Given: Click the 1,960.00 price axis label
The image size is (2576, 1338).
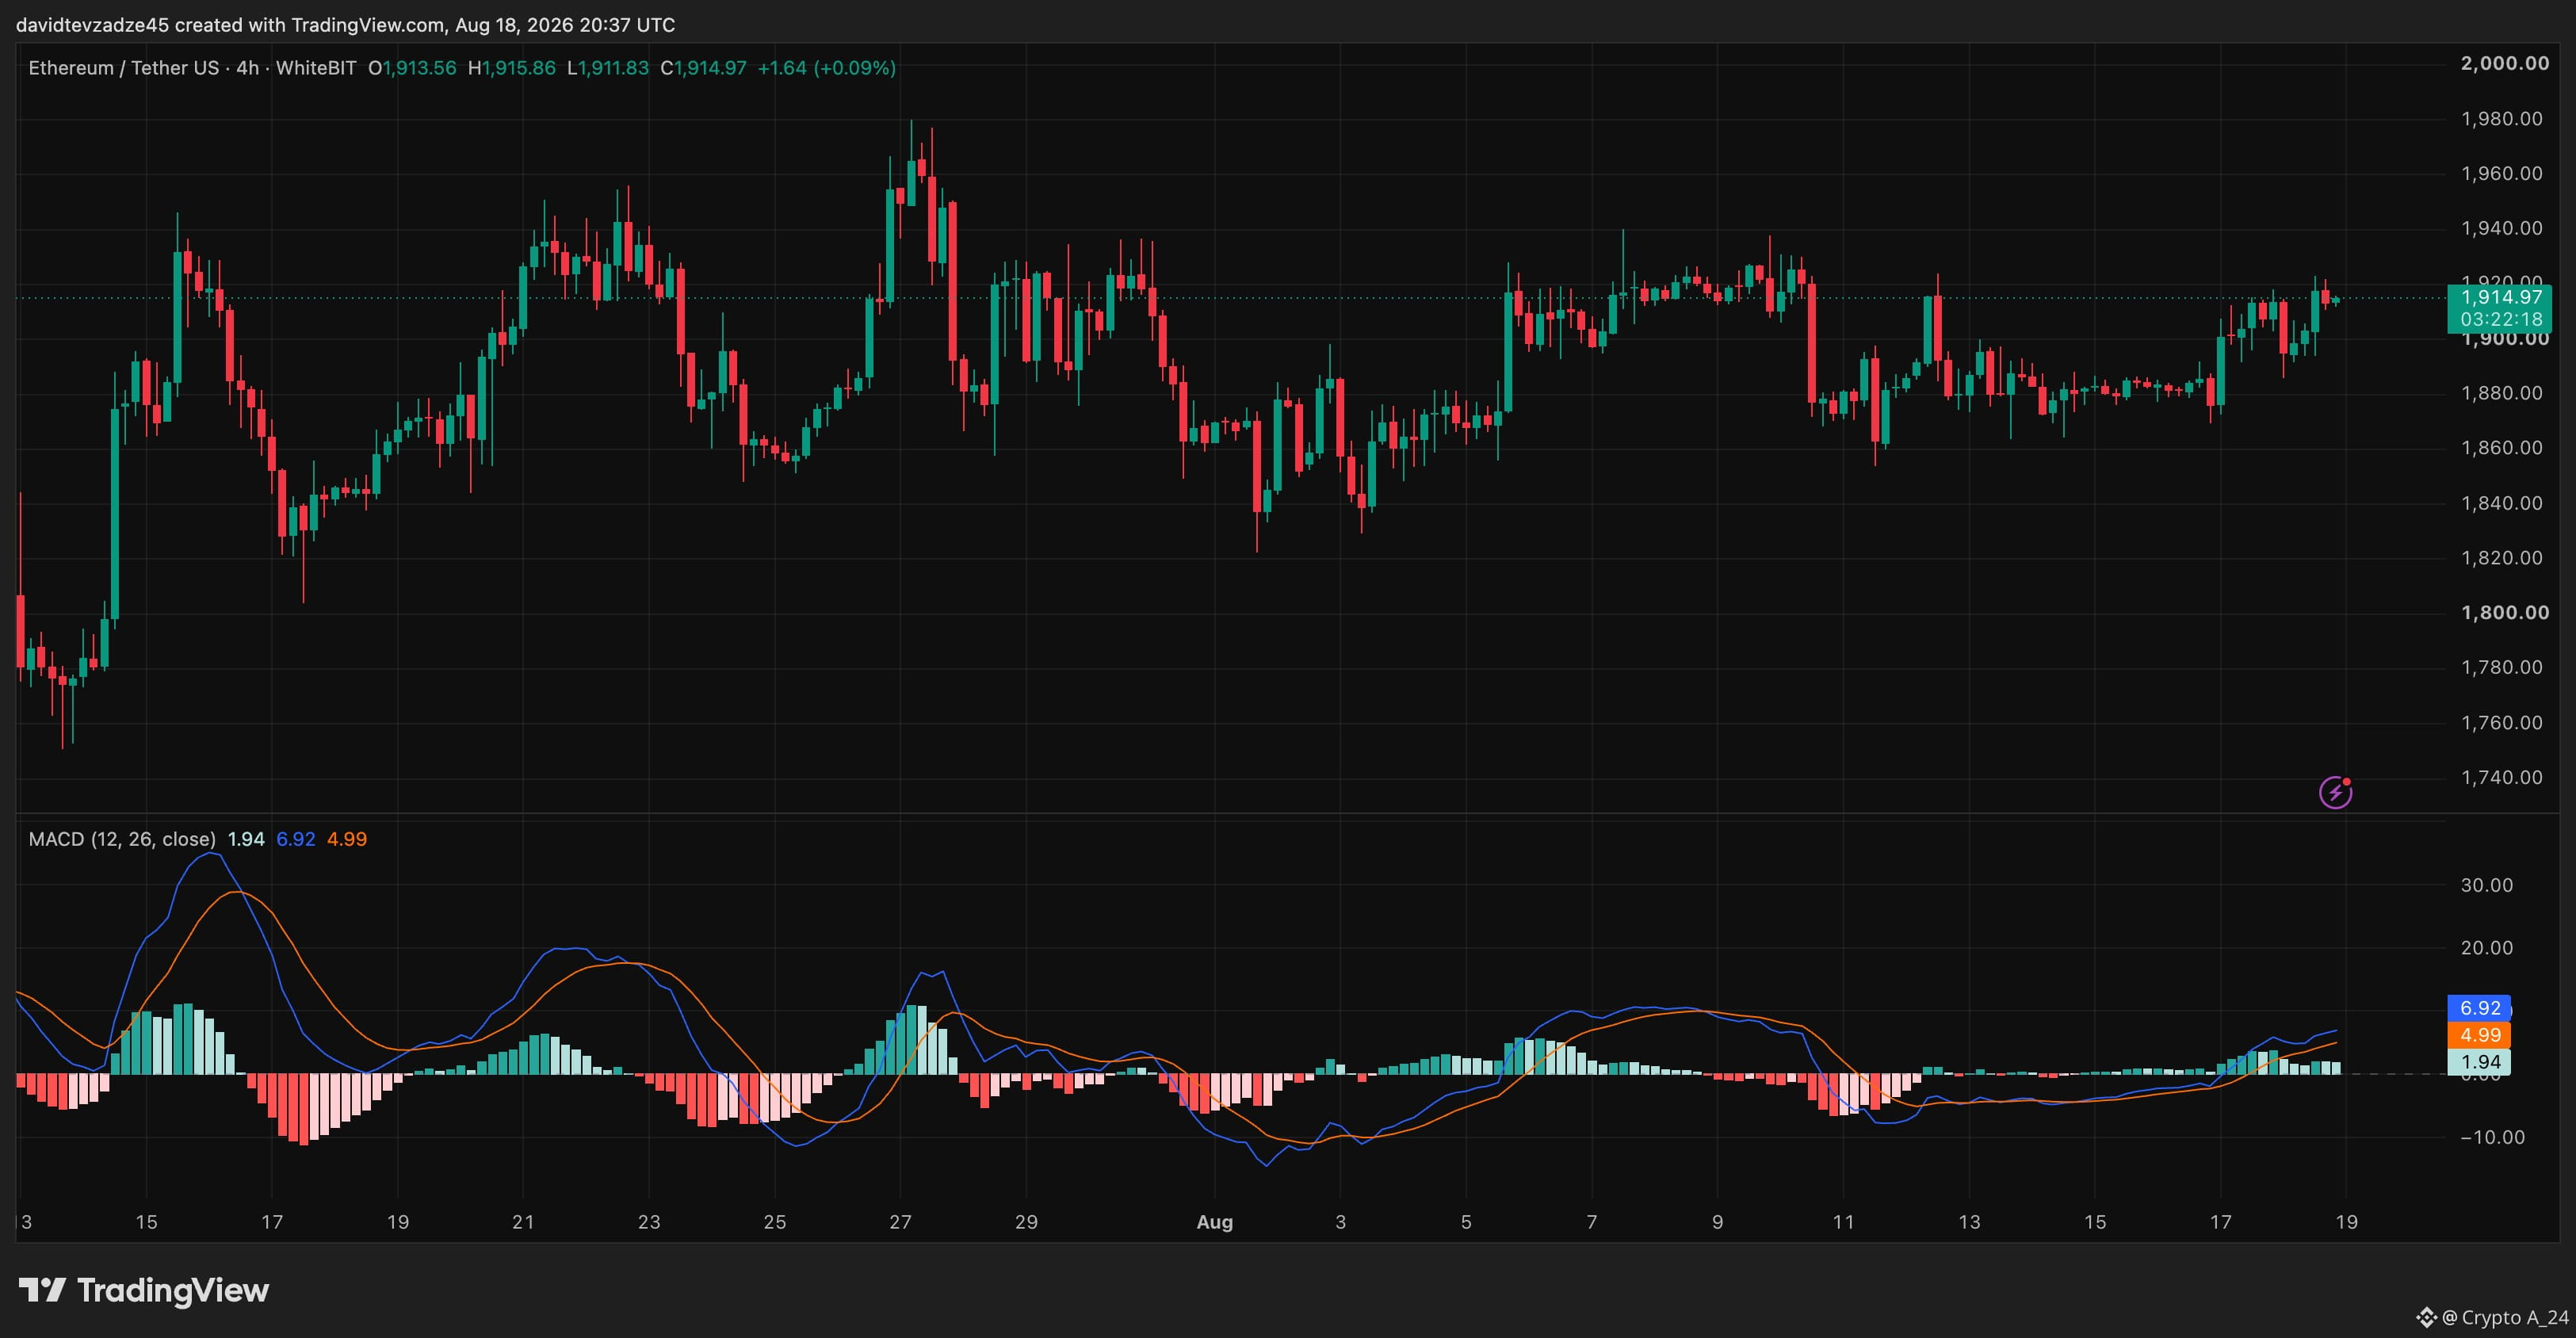Looking at the screenshot, I should (x=2501, y=173).
